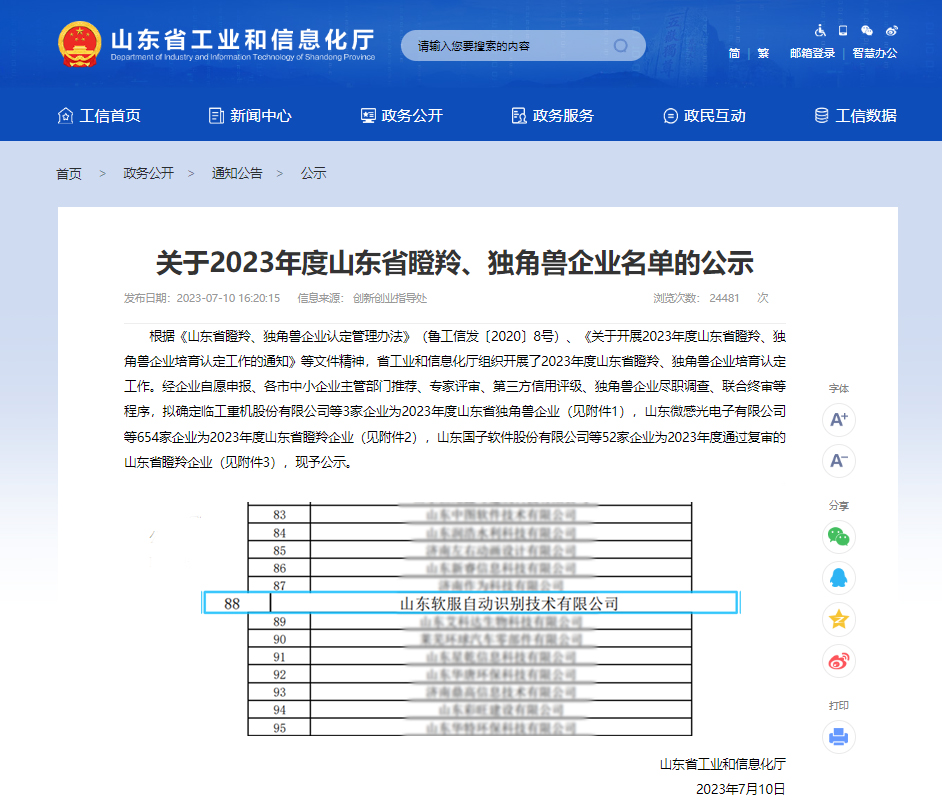
Task: Click the search magnifier icon
Action: [x=621, y=46]
